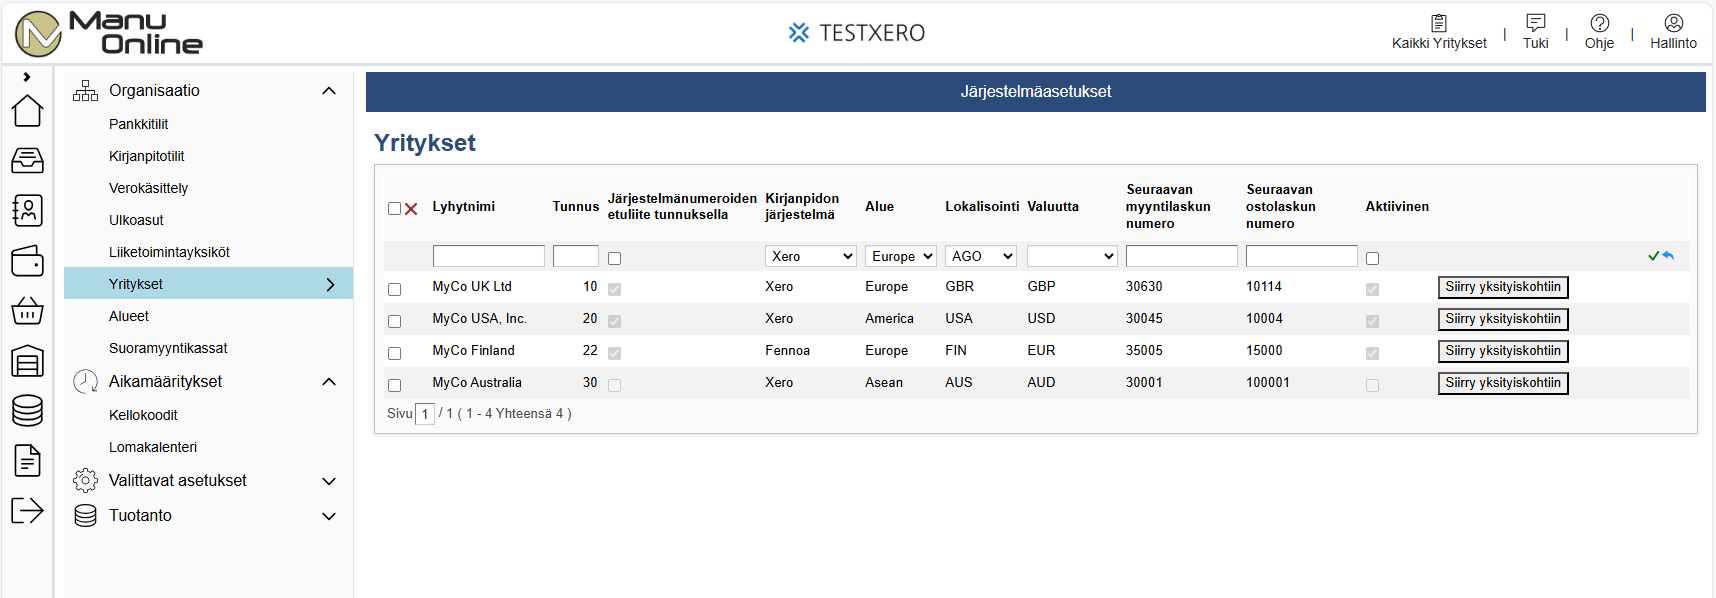The width and height of the screenshot is (1716, 598).
Task: Select the MyCo UK Ltd row checkbox
Action: tap(394, 289)
